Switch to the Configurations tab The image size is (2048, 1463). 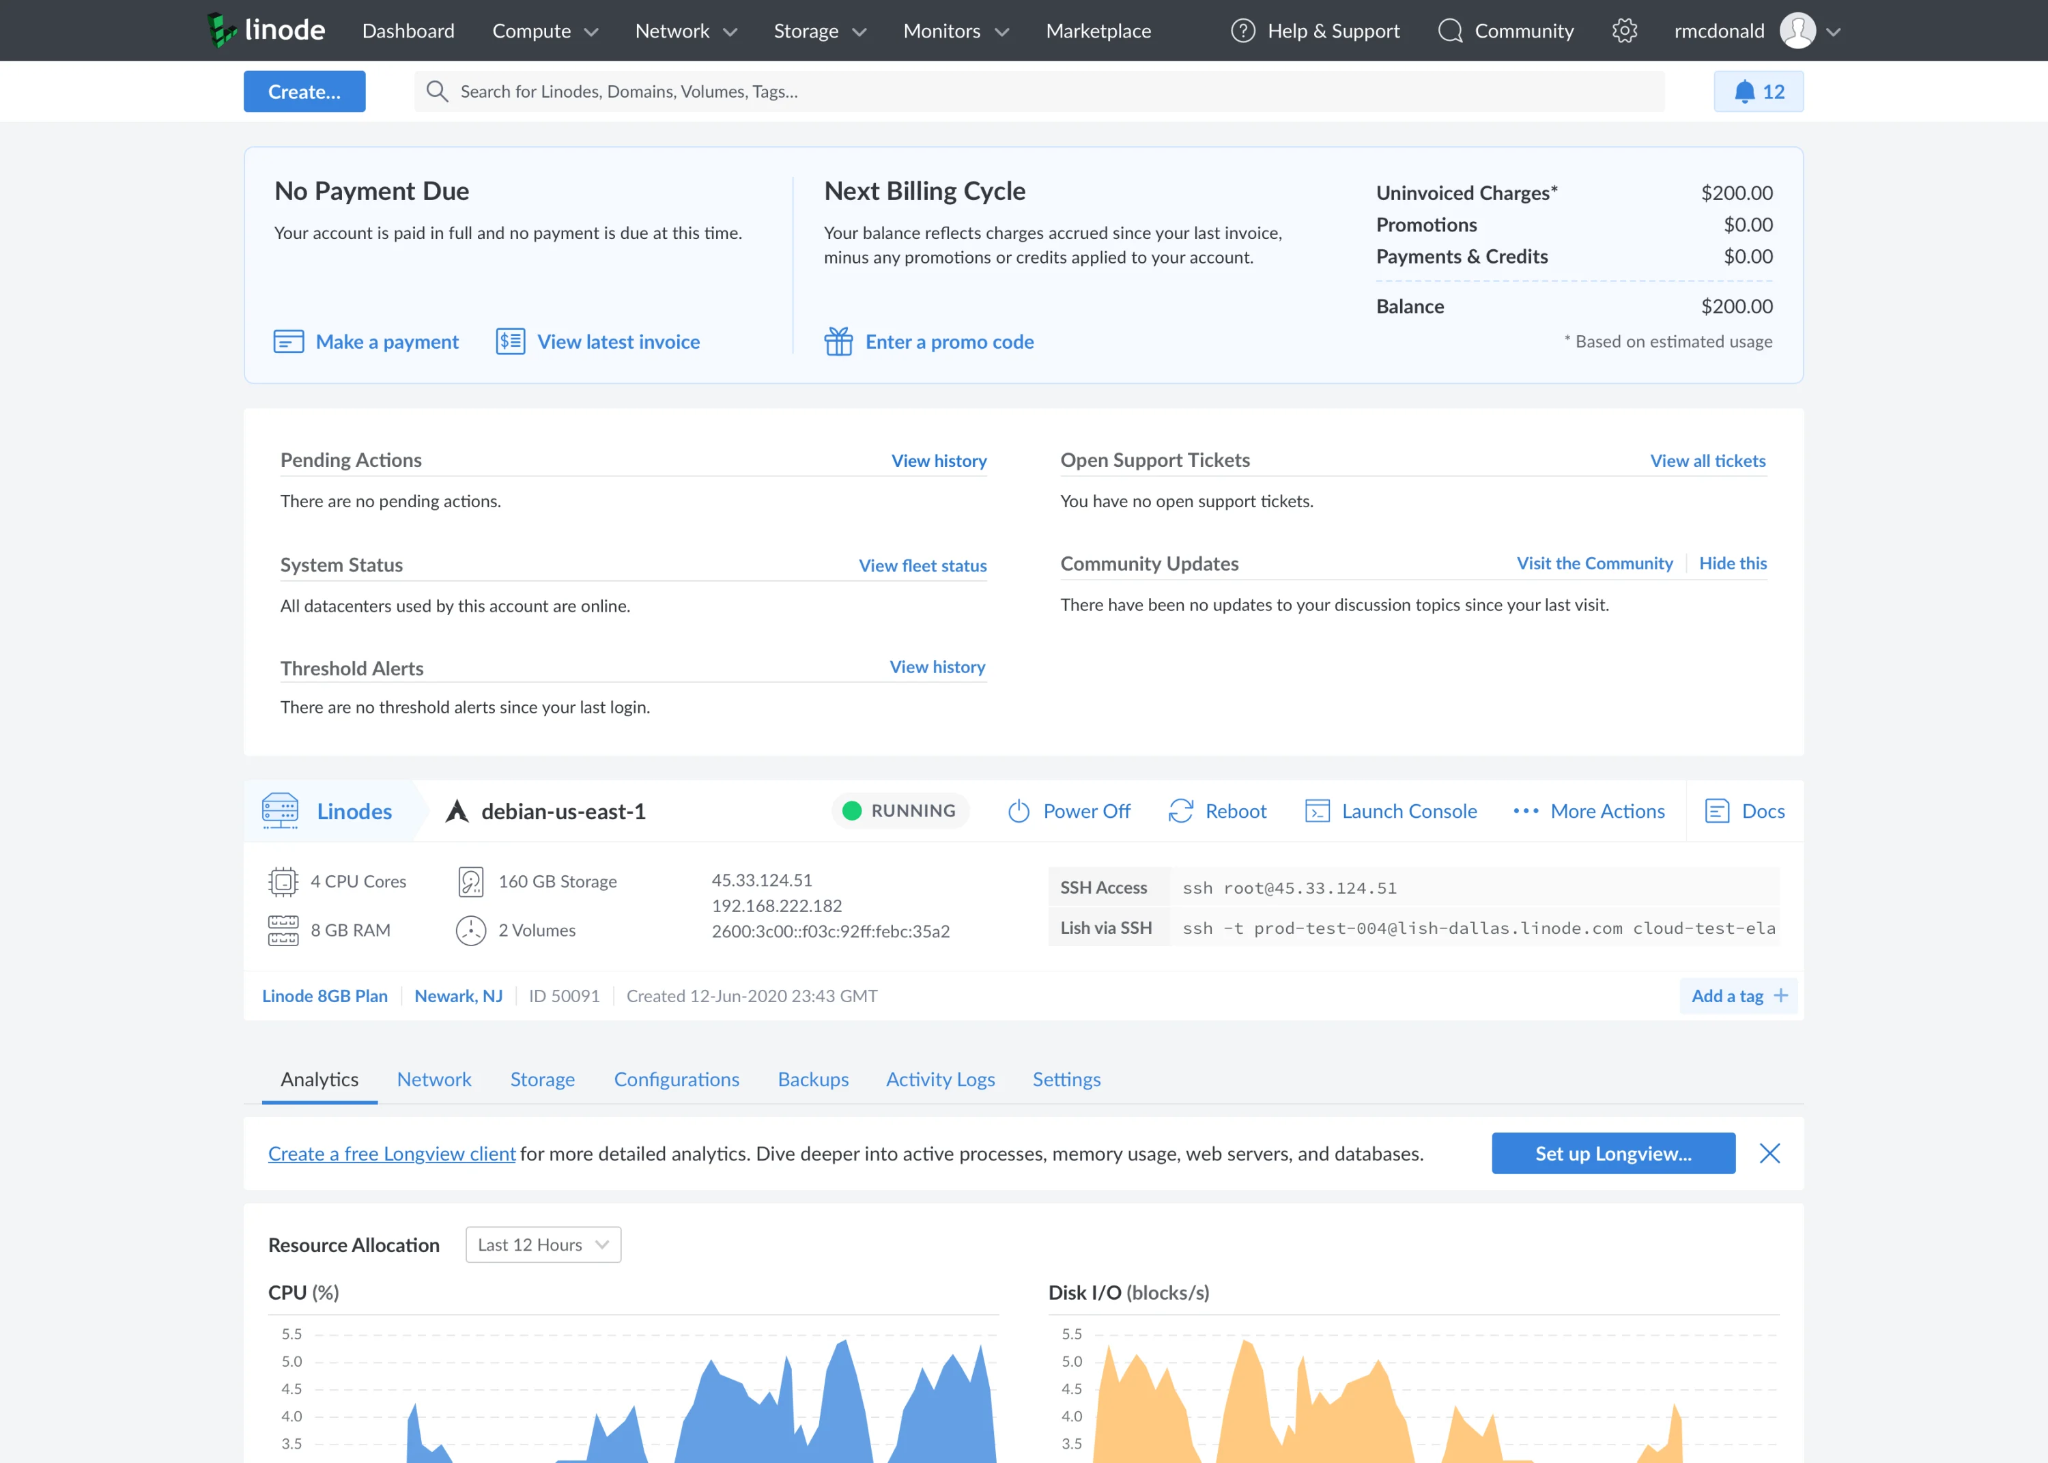pos(676,1079)
